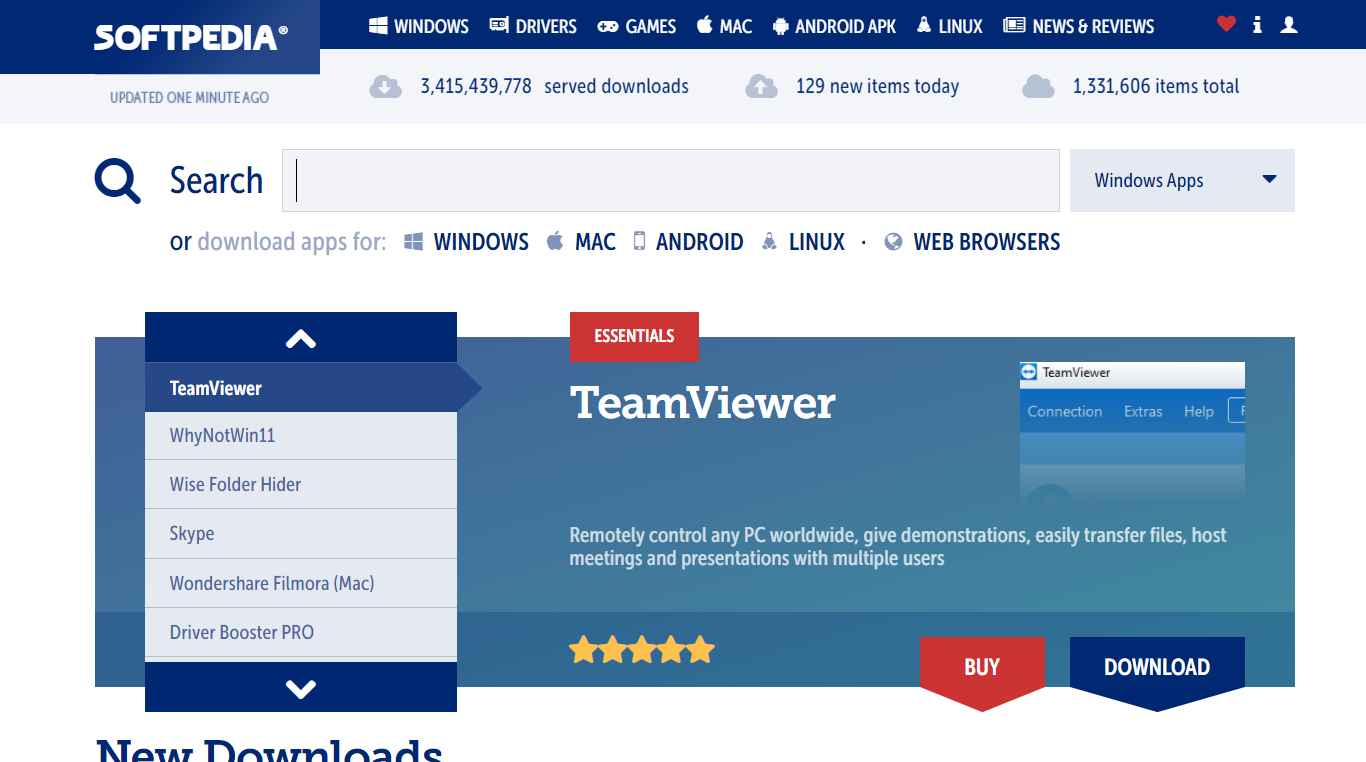Viewport: 1366px width, 762px height.
Task: Select WhyNotWin11 in featured list
Action: (x=301, y=436)
